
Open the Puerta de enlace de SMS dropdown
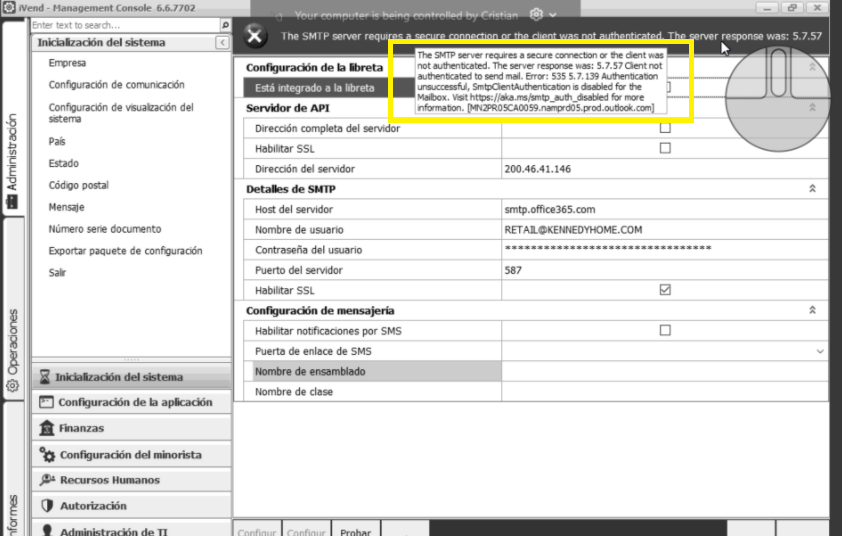click(x=820, y=351)
